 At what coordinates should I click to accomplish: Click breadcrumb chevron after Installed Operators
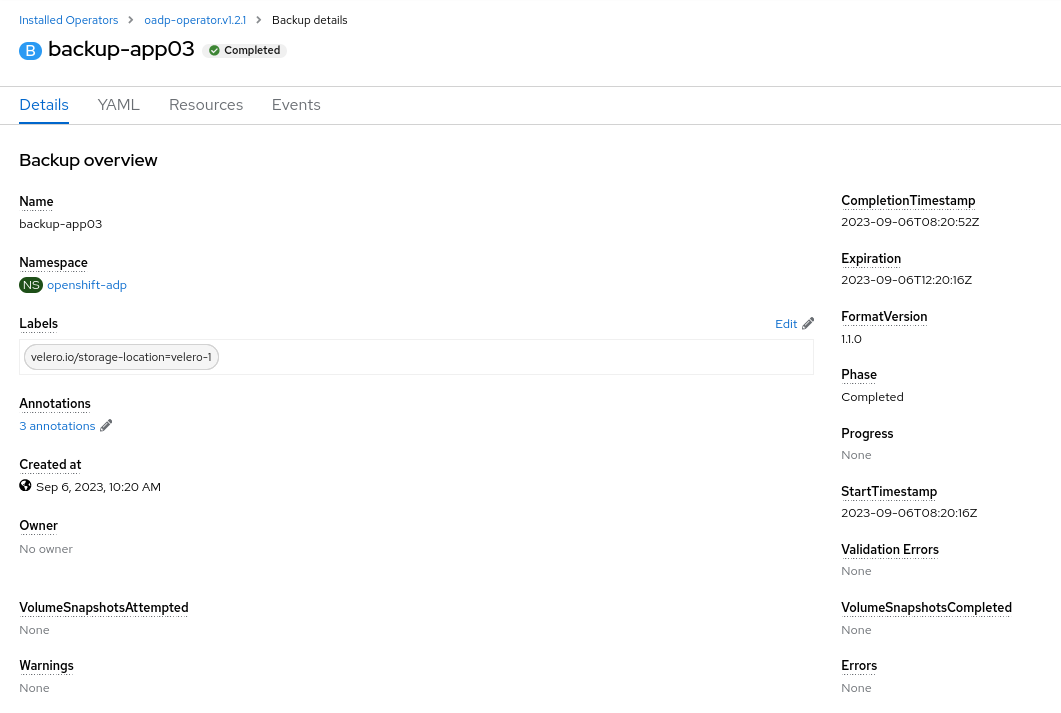tap(131, 20)
